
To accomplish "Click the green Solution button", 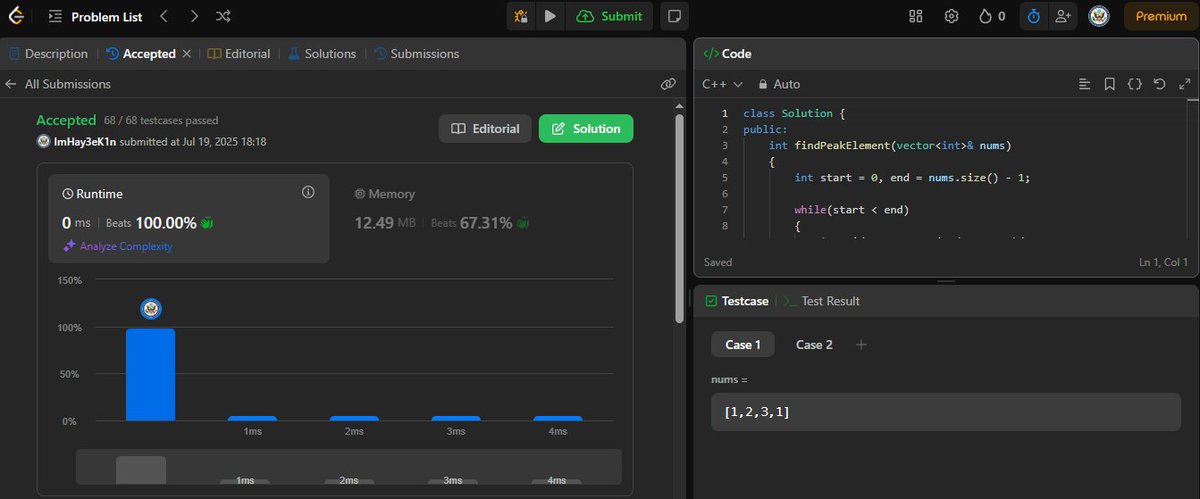I will coord(586,128).
